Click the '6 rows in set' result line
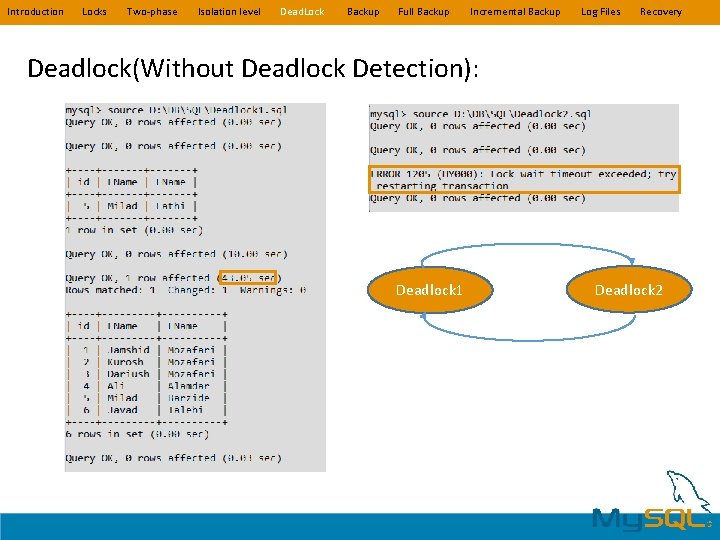The image size is (720, 540). 137,434
